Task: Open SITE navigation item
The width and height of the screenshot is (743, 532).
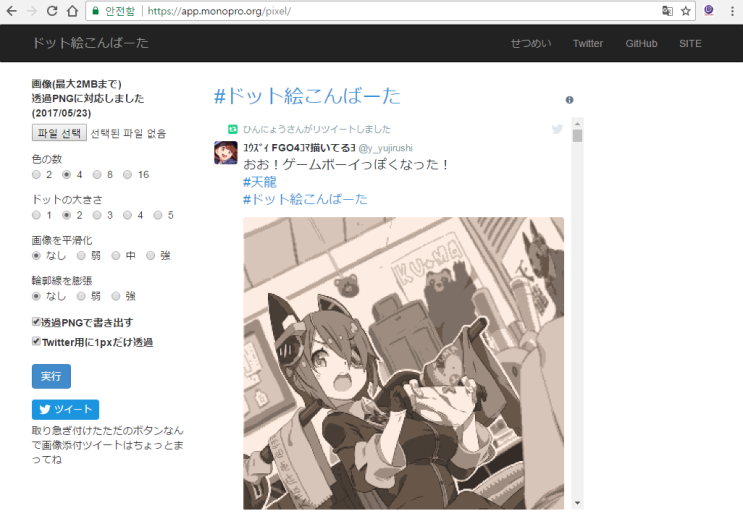Action: pyautogui.click(x=690, y=44)
